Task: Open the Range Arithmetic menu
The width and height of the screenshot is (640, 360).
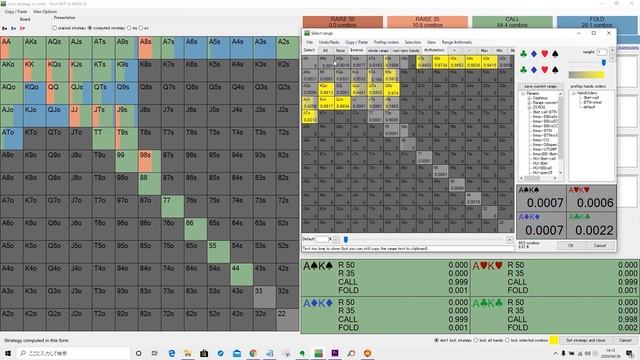Action: pos(457,42)
